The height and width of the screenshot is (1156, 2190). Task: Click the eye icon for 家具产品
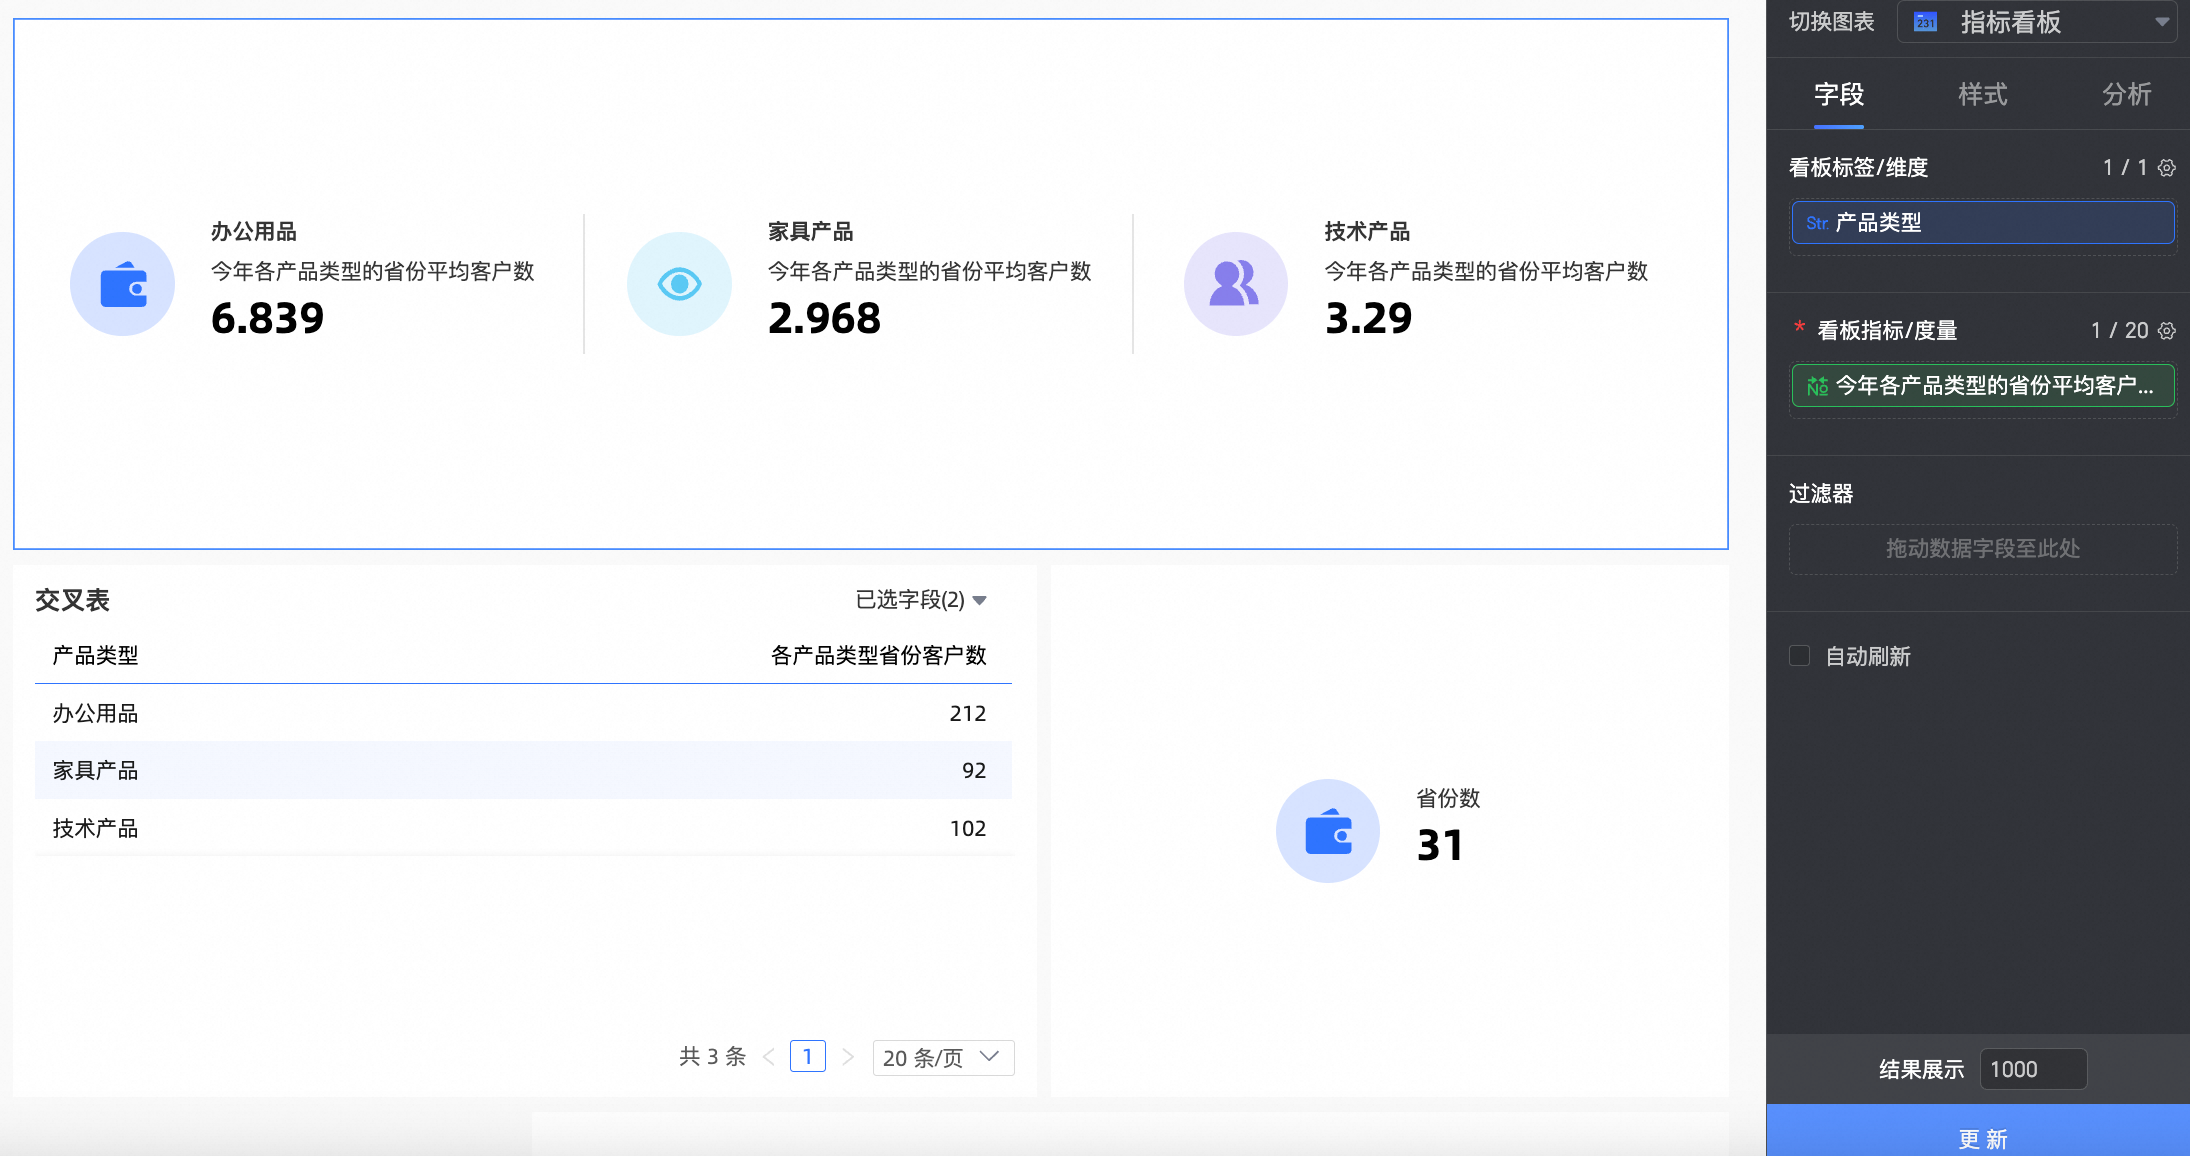coord(679,285)
